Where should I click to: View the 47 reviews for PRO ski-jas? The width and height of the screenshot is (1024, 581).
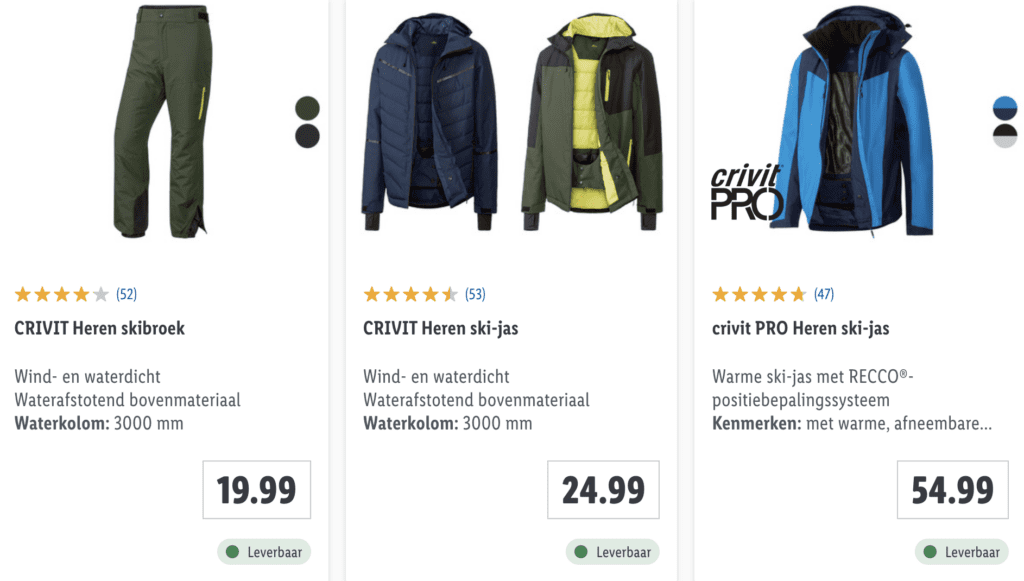point(824,294)
